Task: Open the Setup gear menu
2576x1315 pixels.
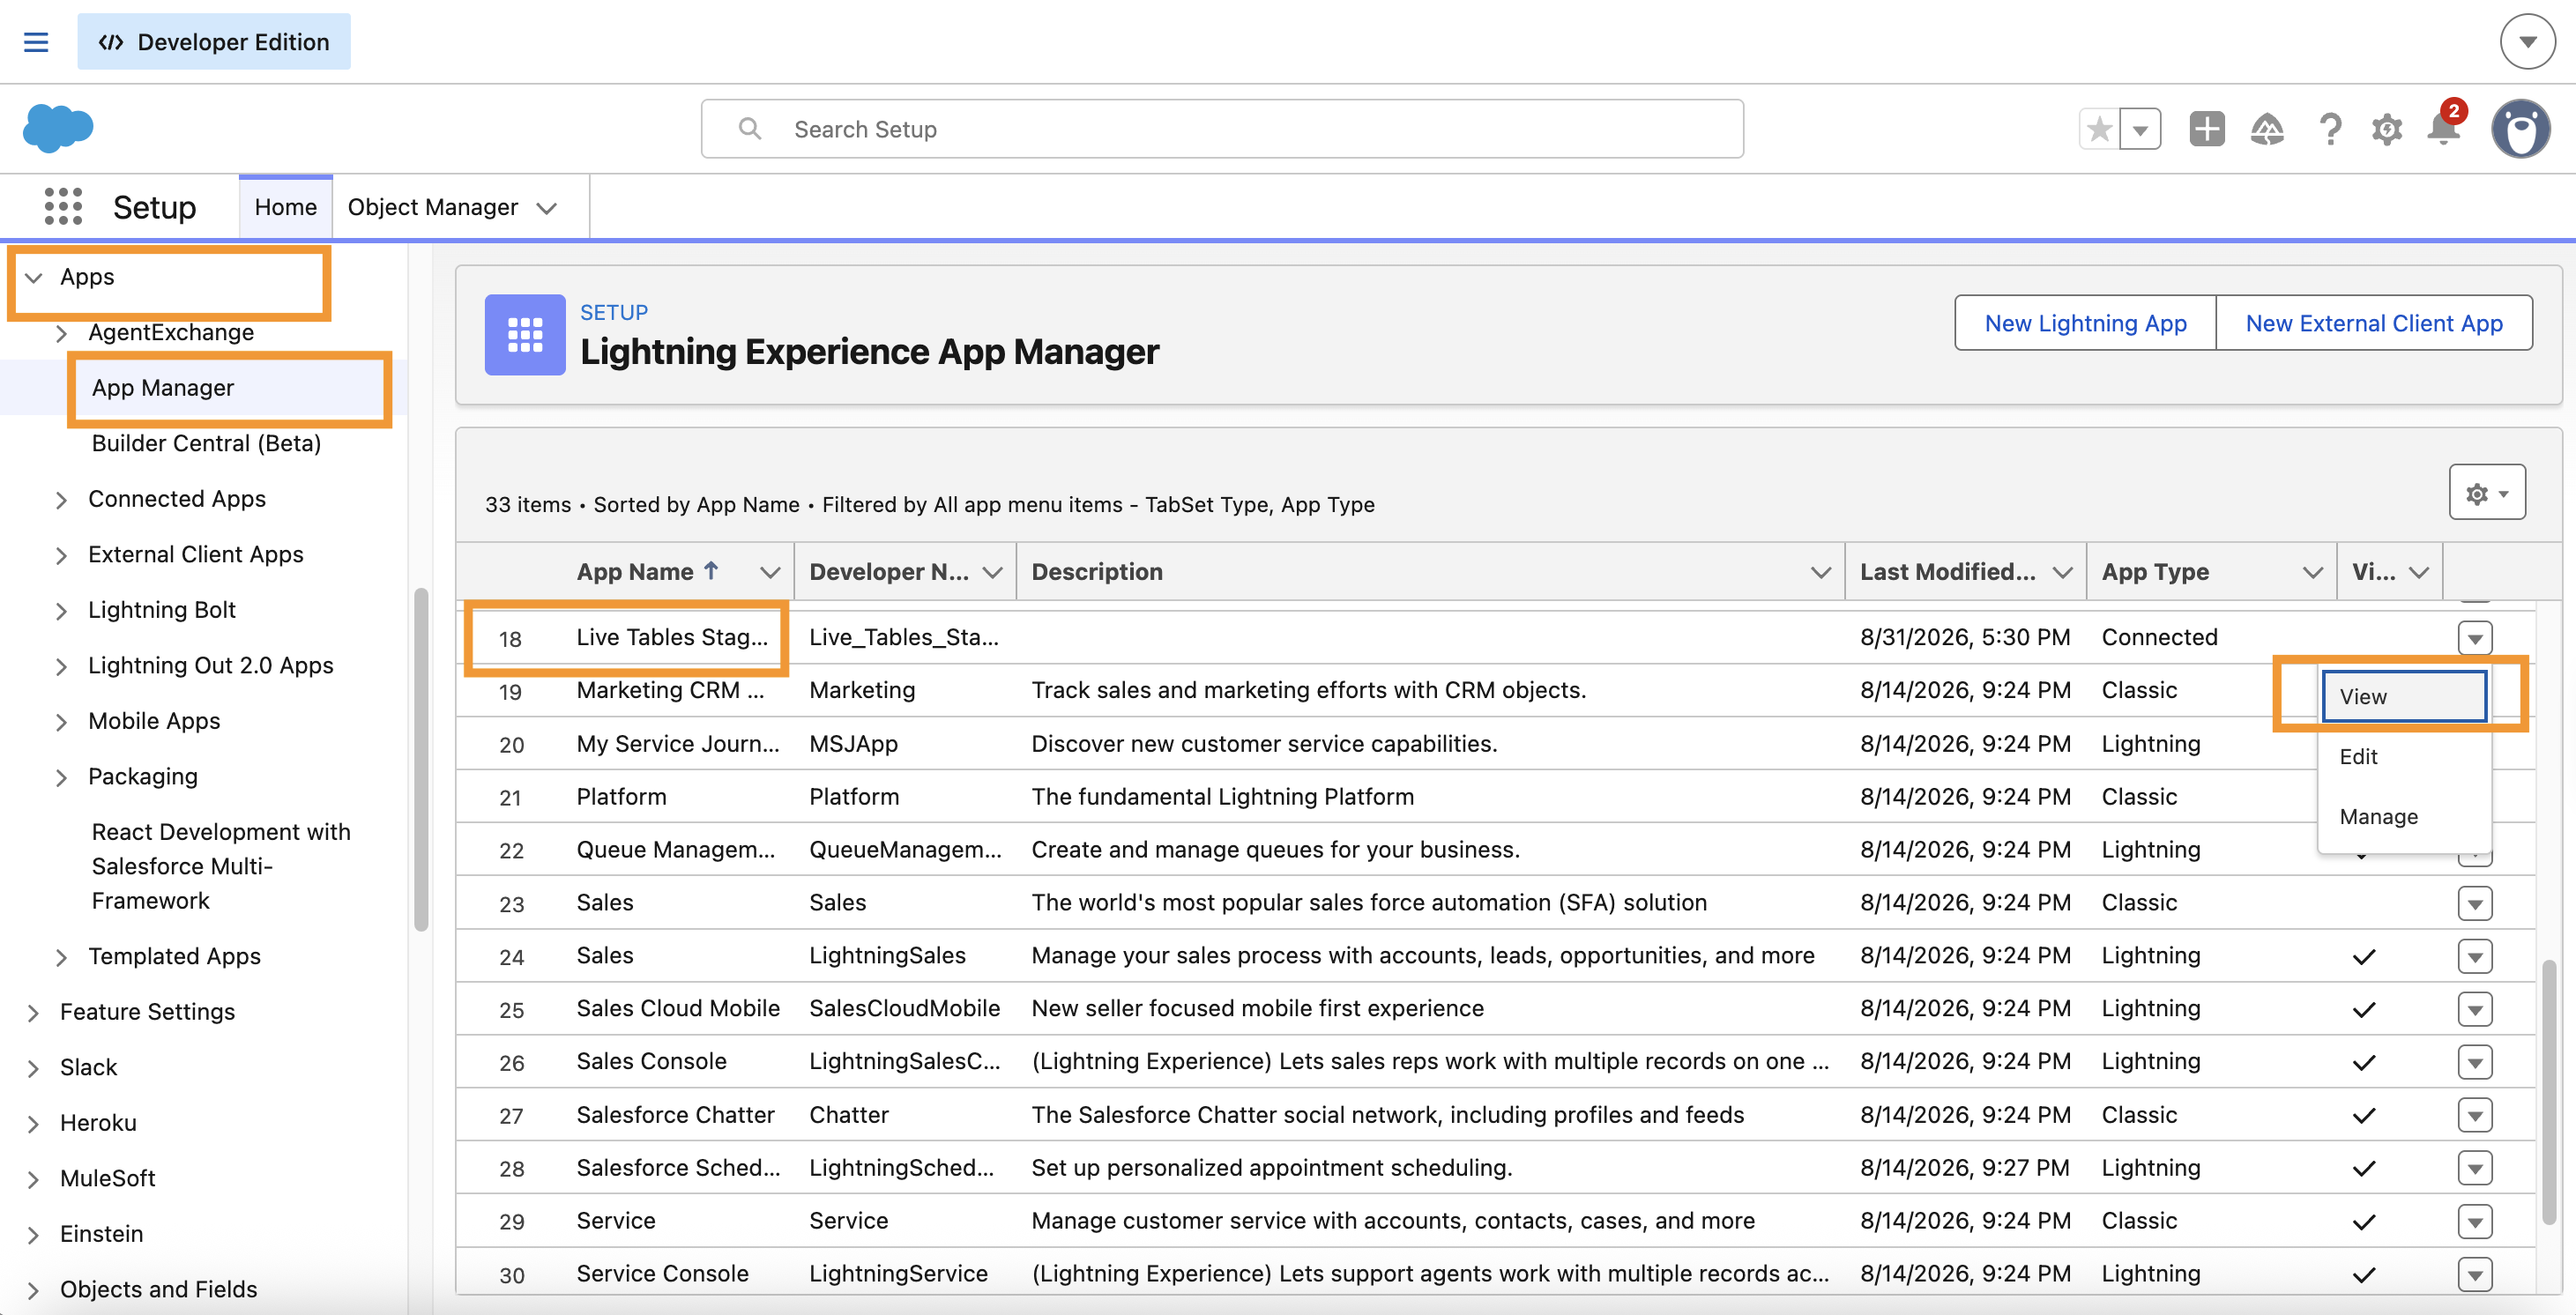Action: pos(2386,129)
